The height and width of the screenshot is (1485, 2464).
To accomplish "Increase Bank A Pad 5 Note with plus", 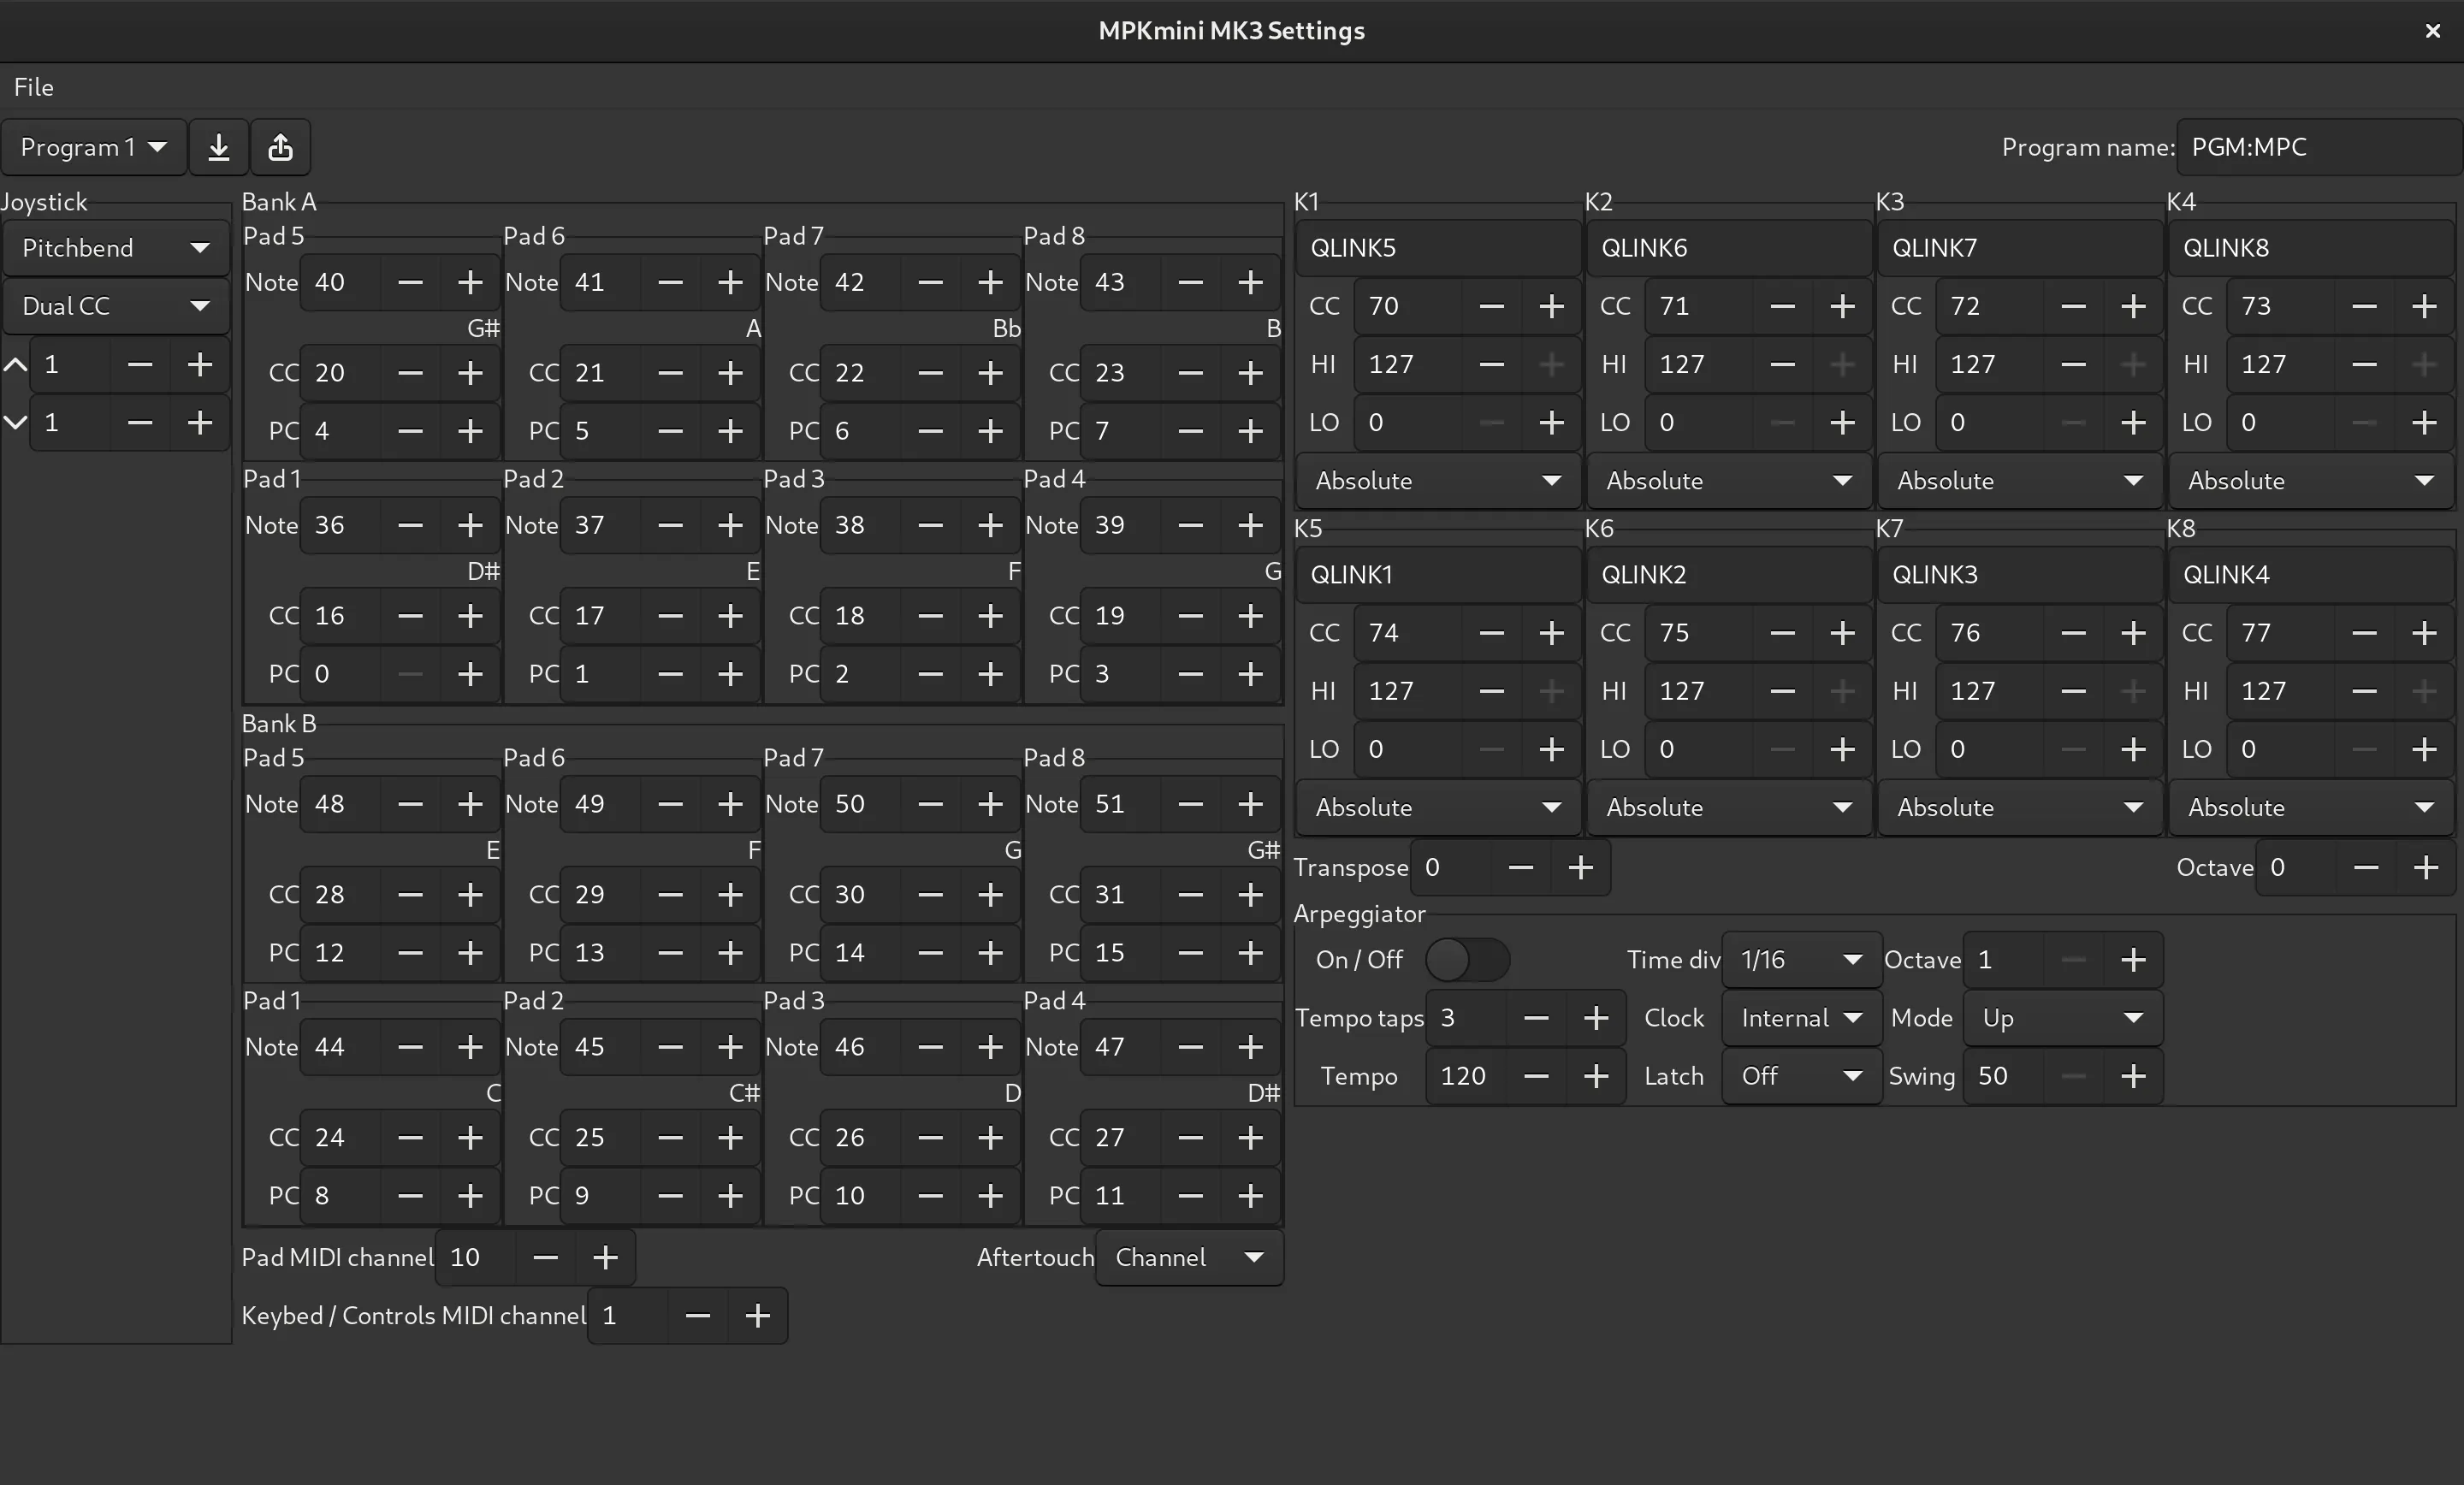I will click(x=470, y=282).
